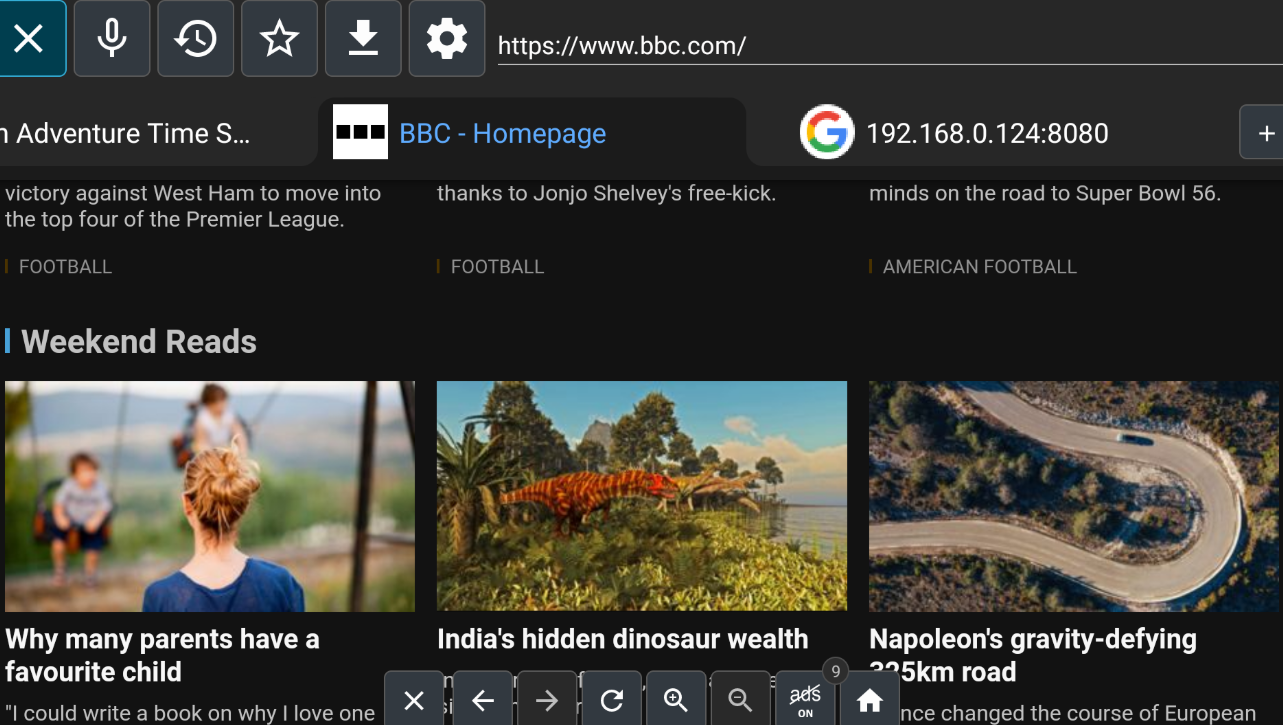Zoom in on the page

point(675,698)
